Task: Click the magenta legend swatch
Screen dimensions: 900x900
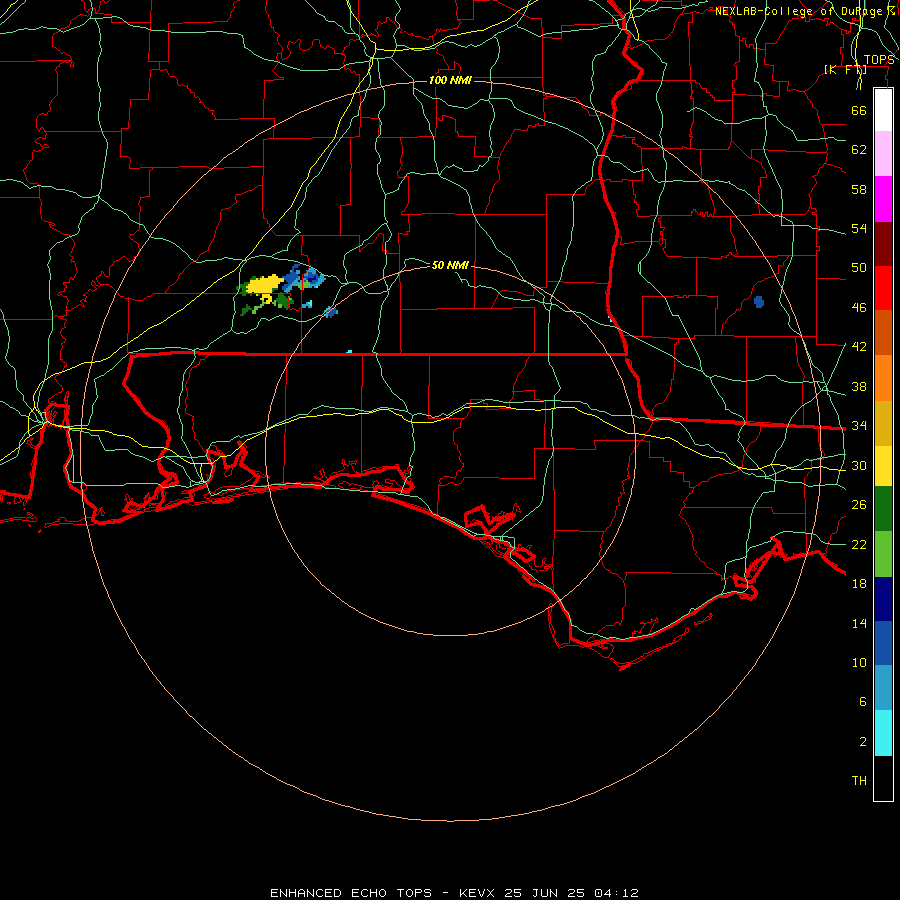Action: tap(883, 199)
